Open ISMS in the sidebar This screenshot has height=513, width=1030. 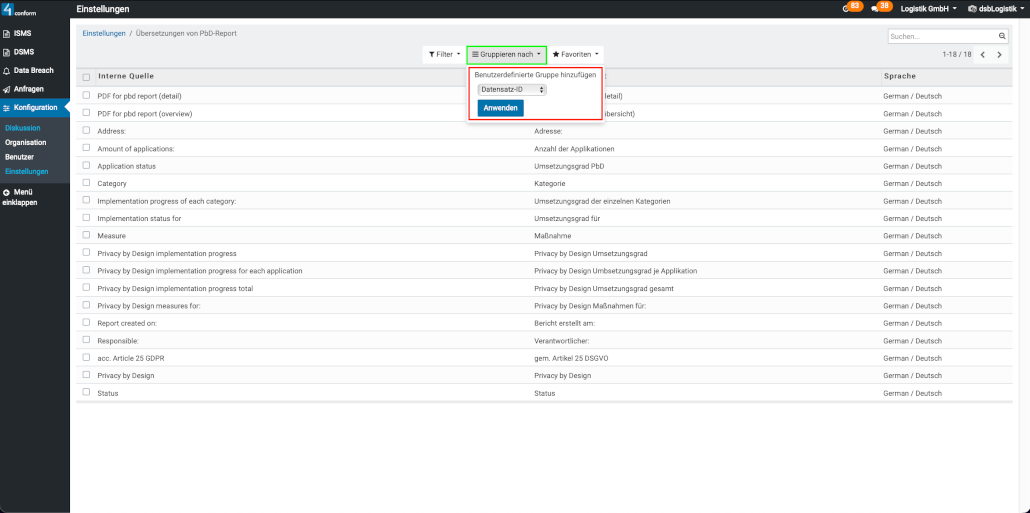(22, 33)
